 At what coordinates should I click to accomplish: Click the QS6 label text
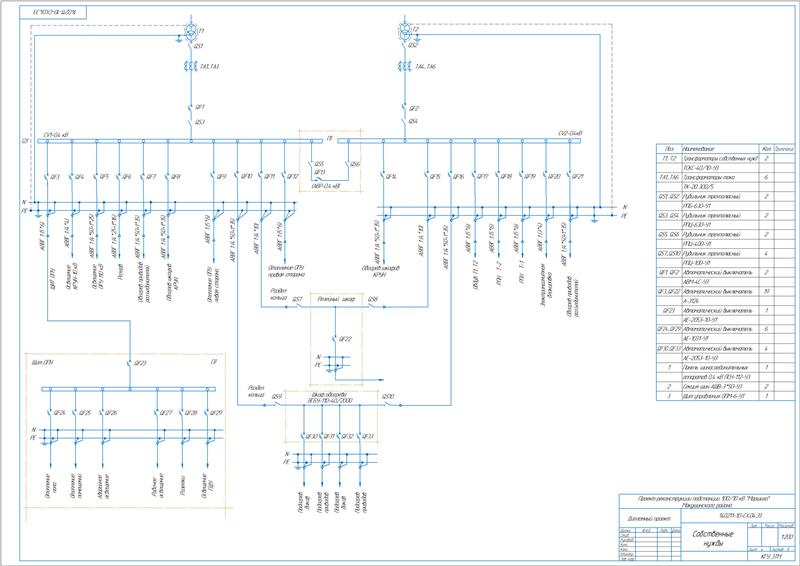[x=355, y=164]
